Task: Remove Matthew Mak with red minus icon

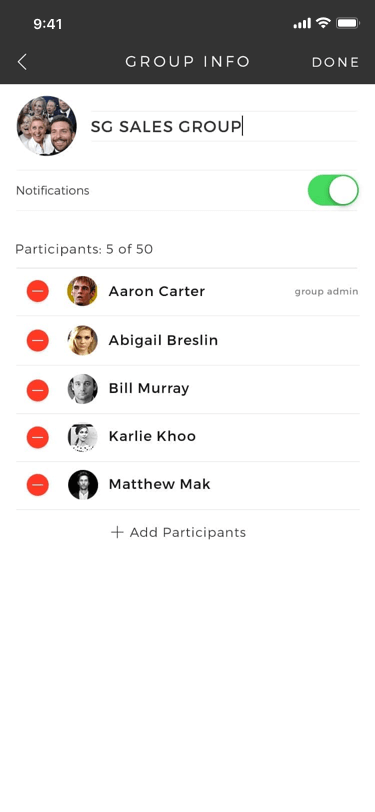Action: (x=38, y=485)
